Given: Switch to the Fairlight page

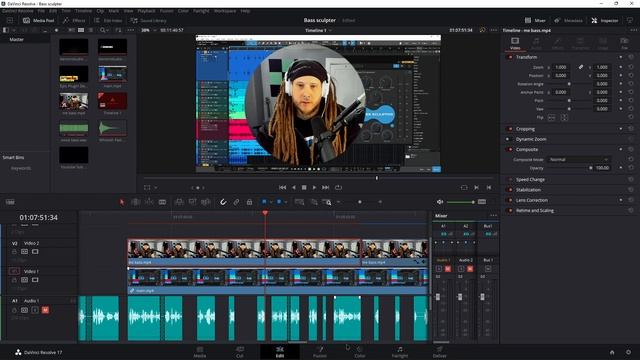Looking at the screenshot, I should coord(400,352).
